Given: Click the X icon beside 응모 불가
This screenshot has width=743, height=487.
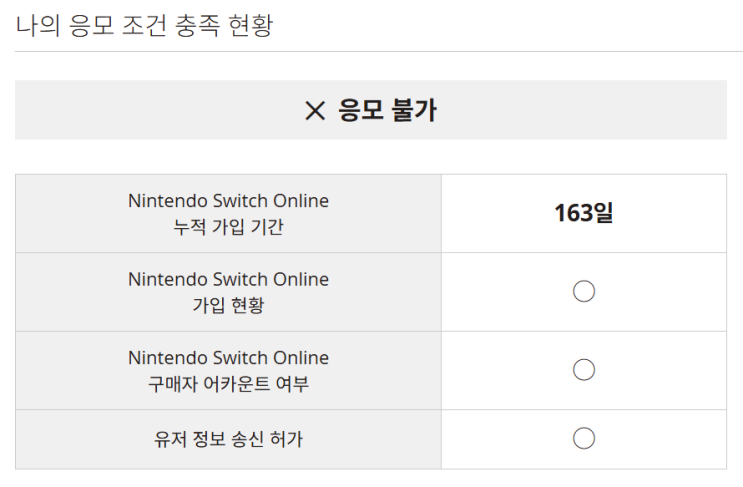Looking at the screenshot, I should click(315, 111).
